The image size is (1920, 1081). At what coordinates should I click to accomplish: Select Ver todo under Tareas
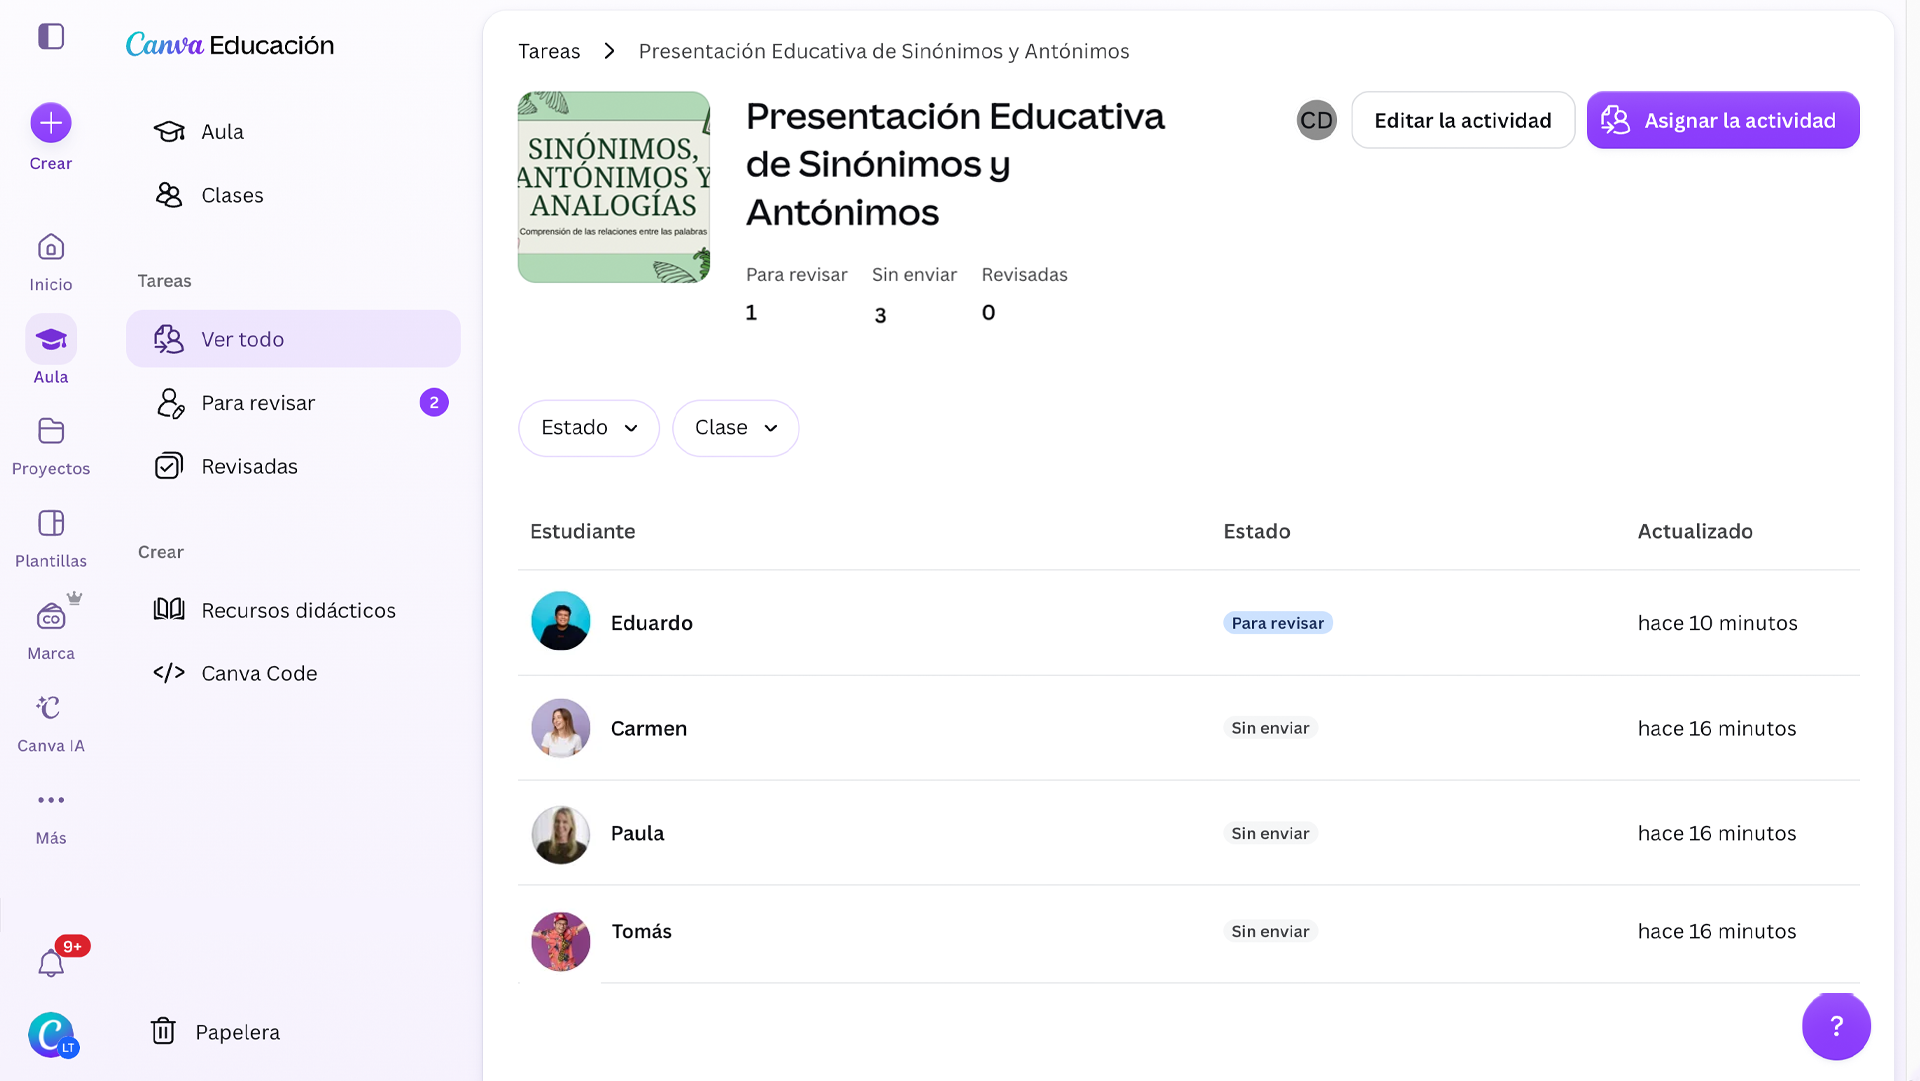pyautogui.click(x=293, y=339)
